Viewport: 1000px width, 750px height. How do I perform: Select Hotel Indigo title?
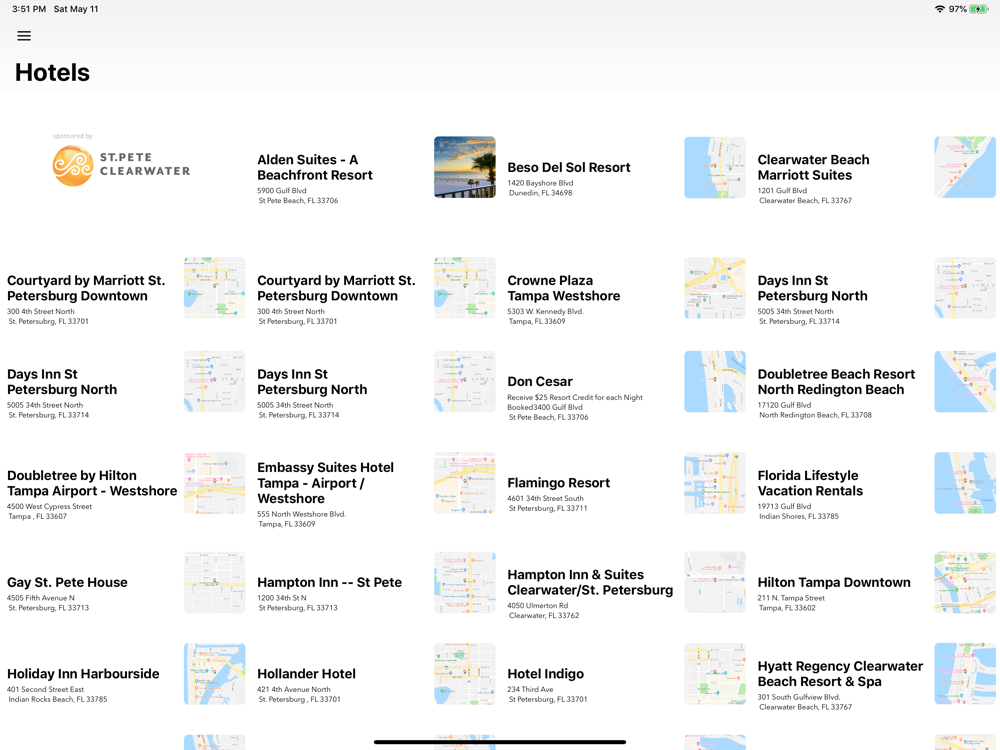point(545,673)
